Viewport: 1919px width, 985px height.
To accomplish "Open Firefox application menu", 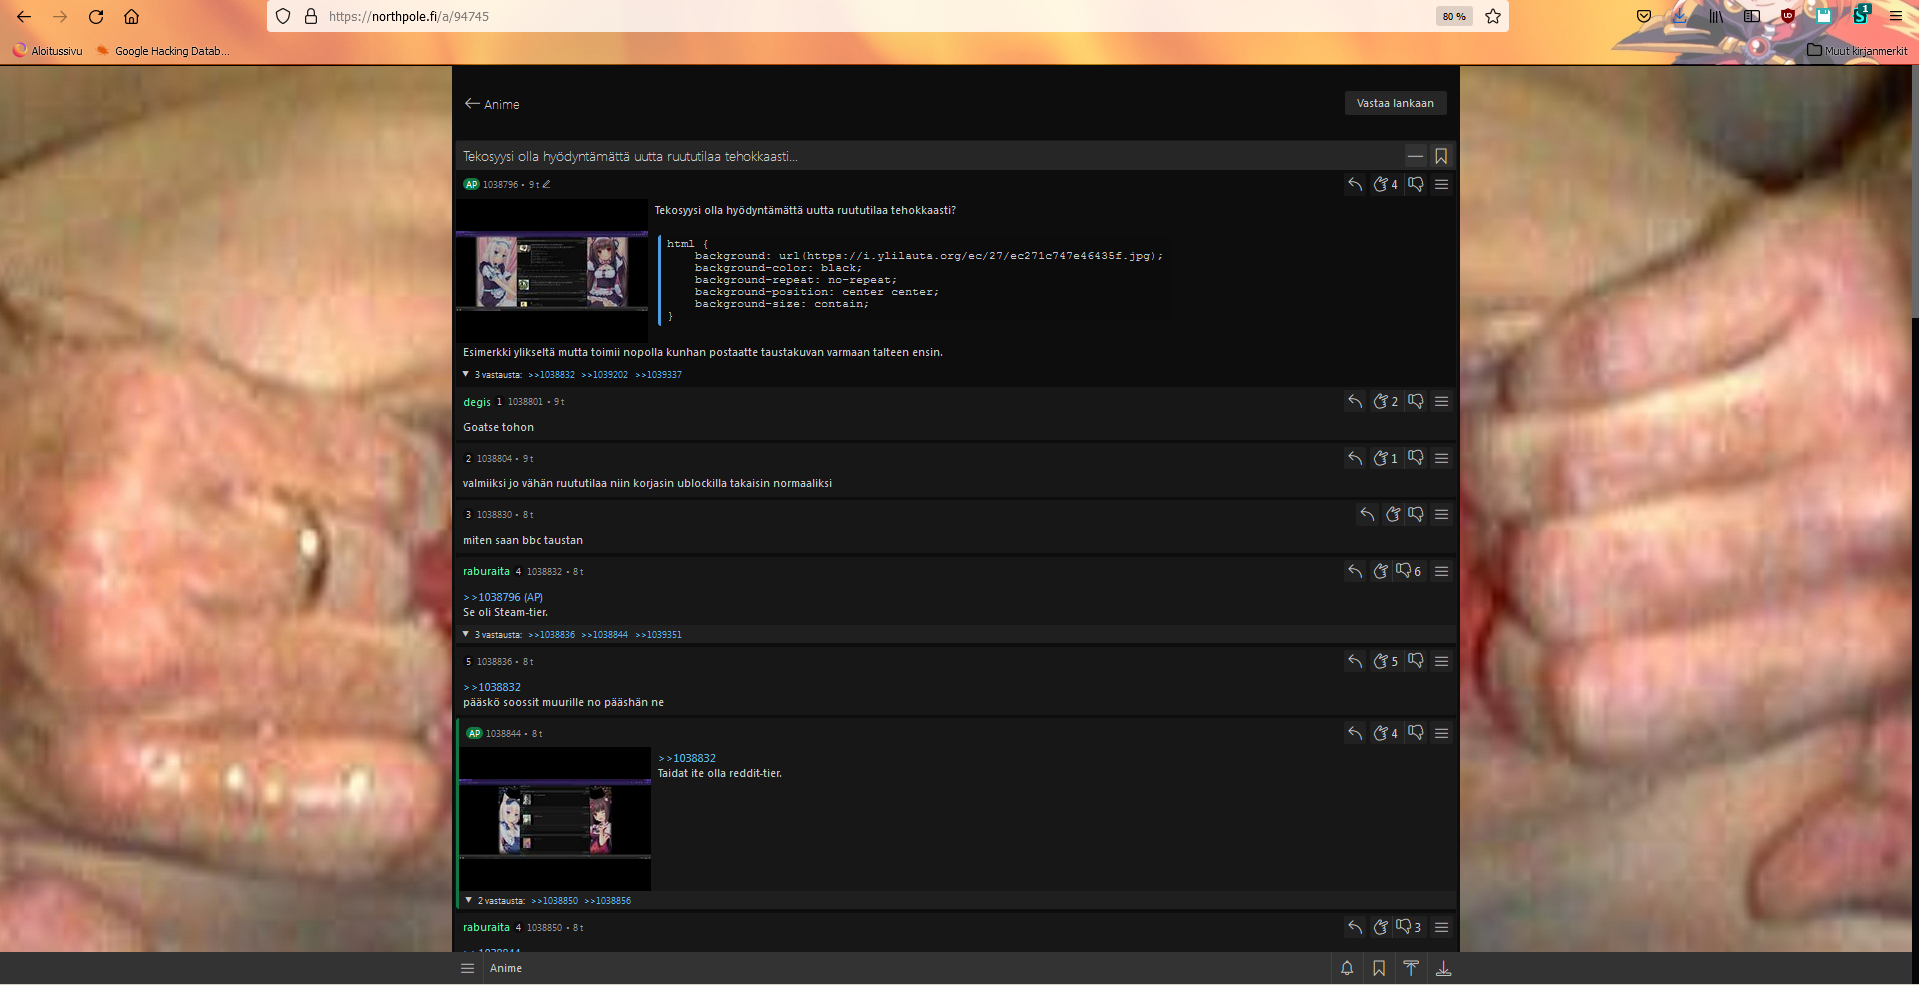I will [x=1895, y=16].
